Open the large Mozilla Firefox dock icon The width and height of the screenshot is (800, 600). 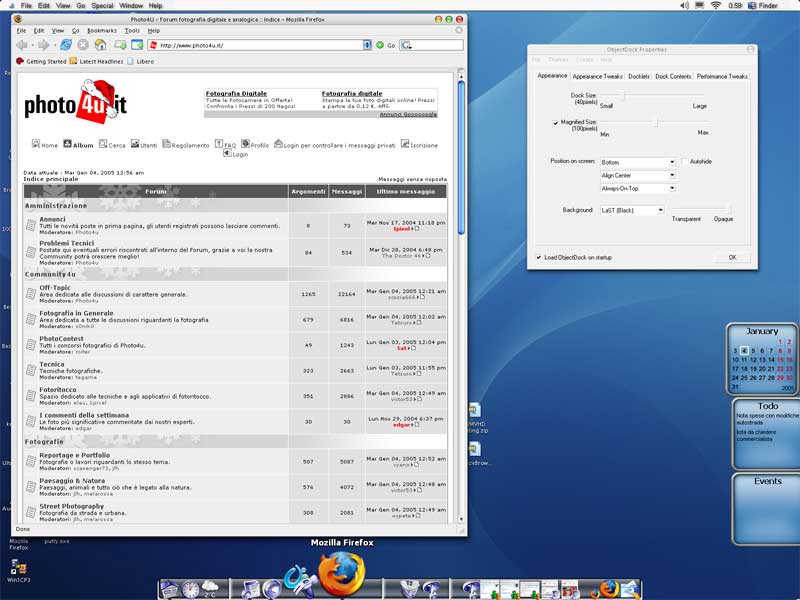pyautogui.click(x=341, y=574)
